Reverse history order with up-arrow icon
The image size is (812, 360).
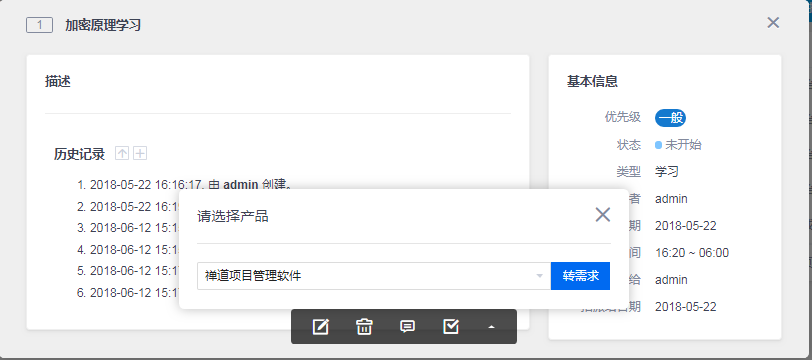point(122,153)
